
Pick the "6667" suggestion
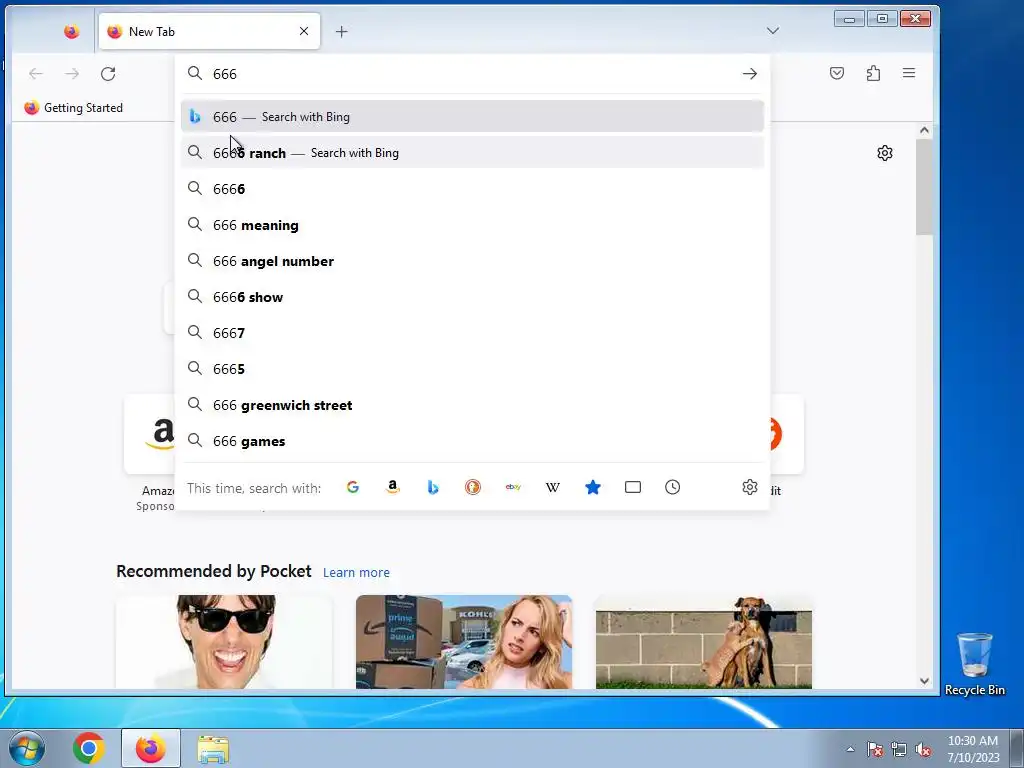tap(472, 333)
